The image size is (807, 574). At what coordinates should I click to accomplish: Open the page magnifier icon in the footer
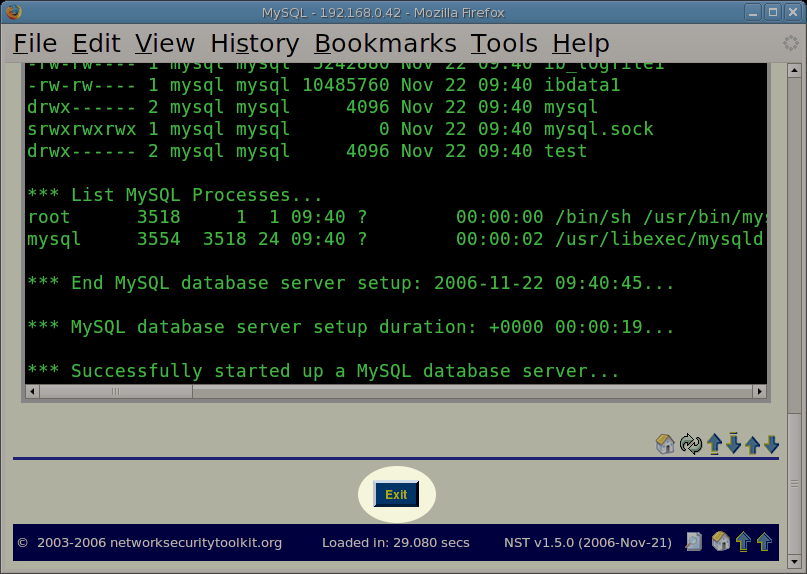pos(693,542)
